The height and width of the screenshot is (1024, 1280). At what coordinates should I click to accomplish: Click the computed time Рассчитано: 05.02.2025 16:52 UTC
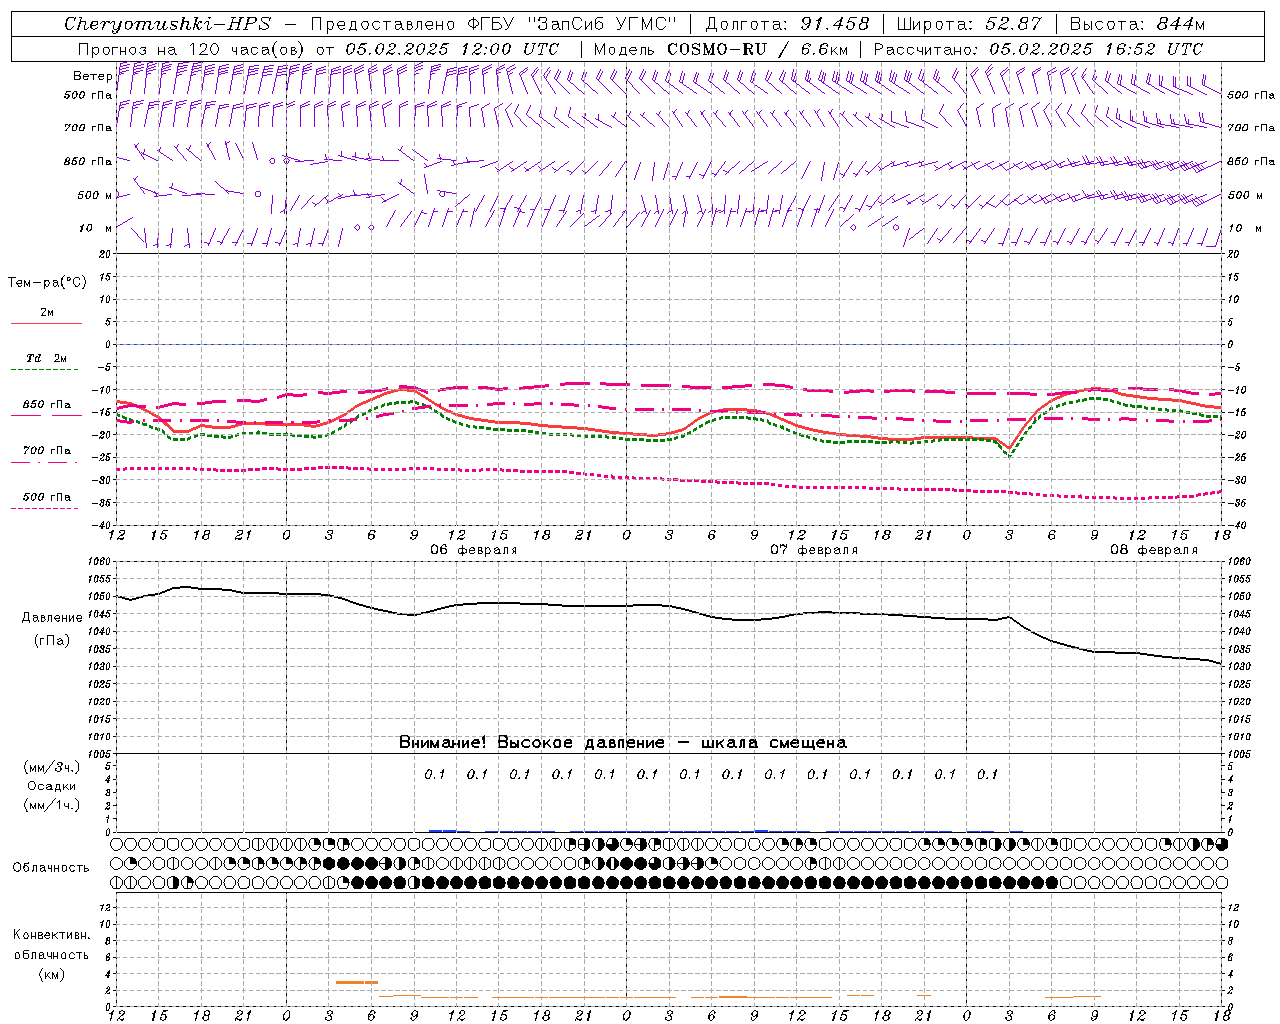(x=1038, y=49)
